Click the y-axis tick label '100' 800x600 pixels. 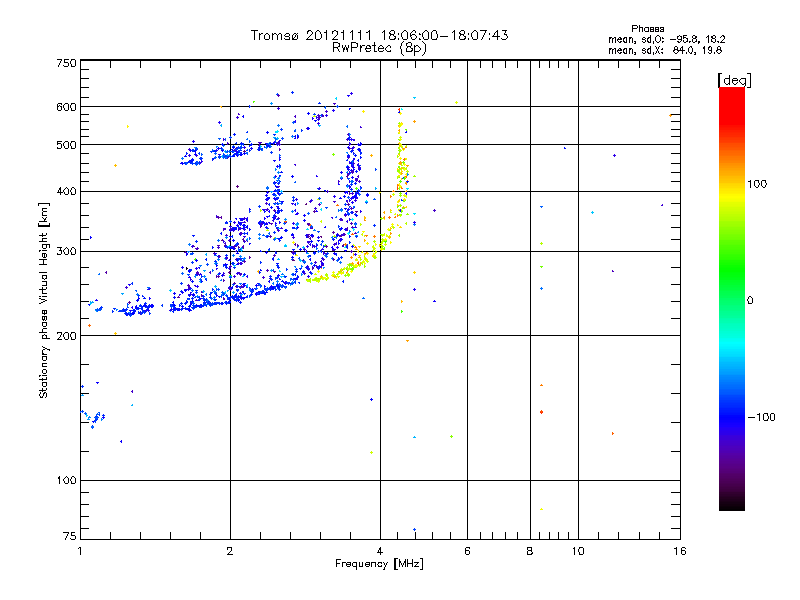pos(67,481)
